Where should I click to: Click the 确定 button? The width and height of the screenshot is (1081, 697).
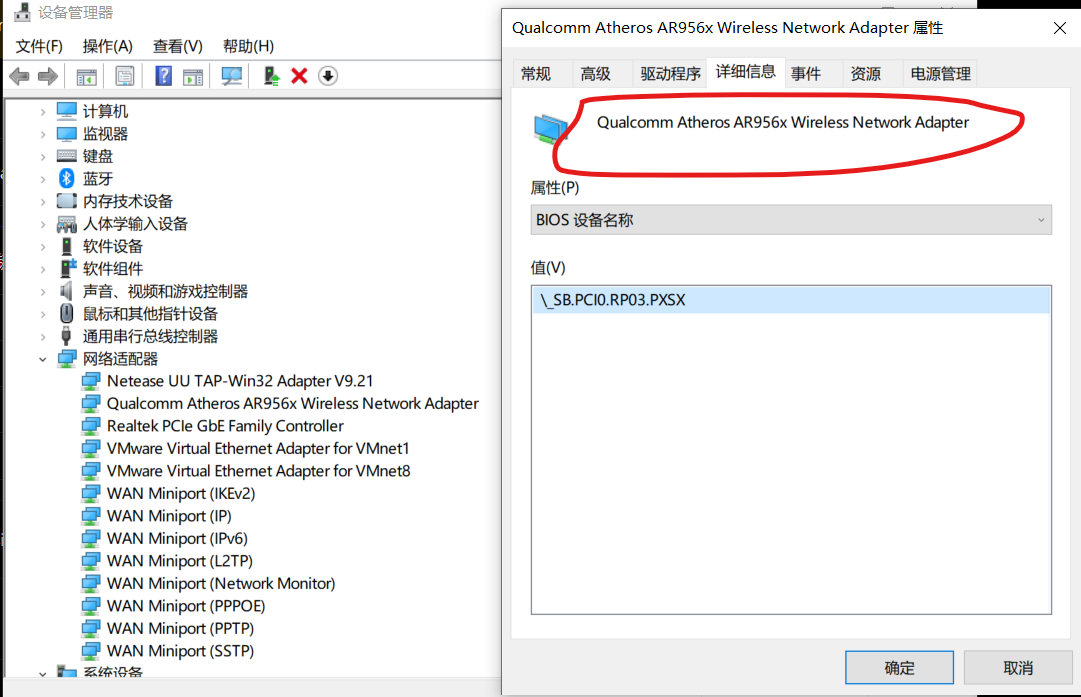[x=900, y=667]
